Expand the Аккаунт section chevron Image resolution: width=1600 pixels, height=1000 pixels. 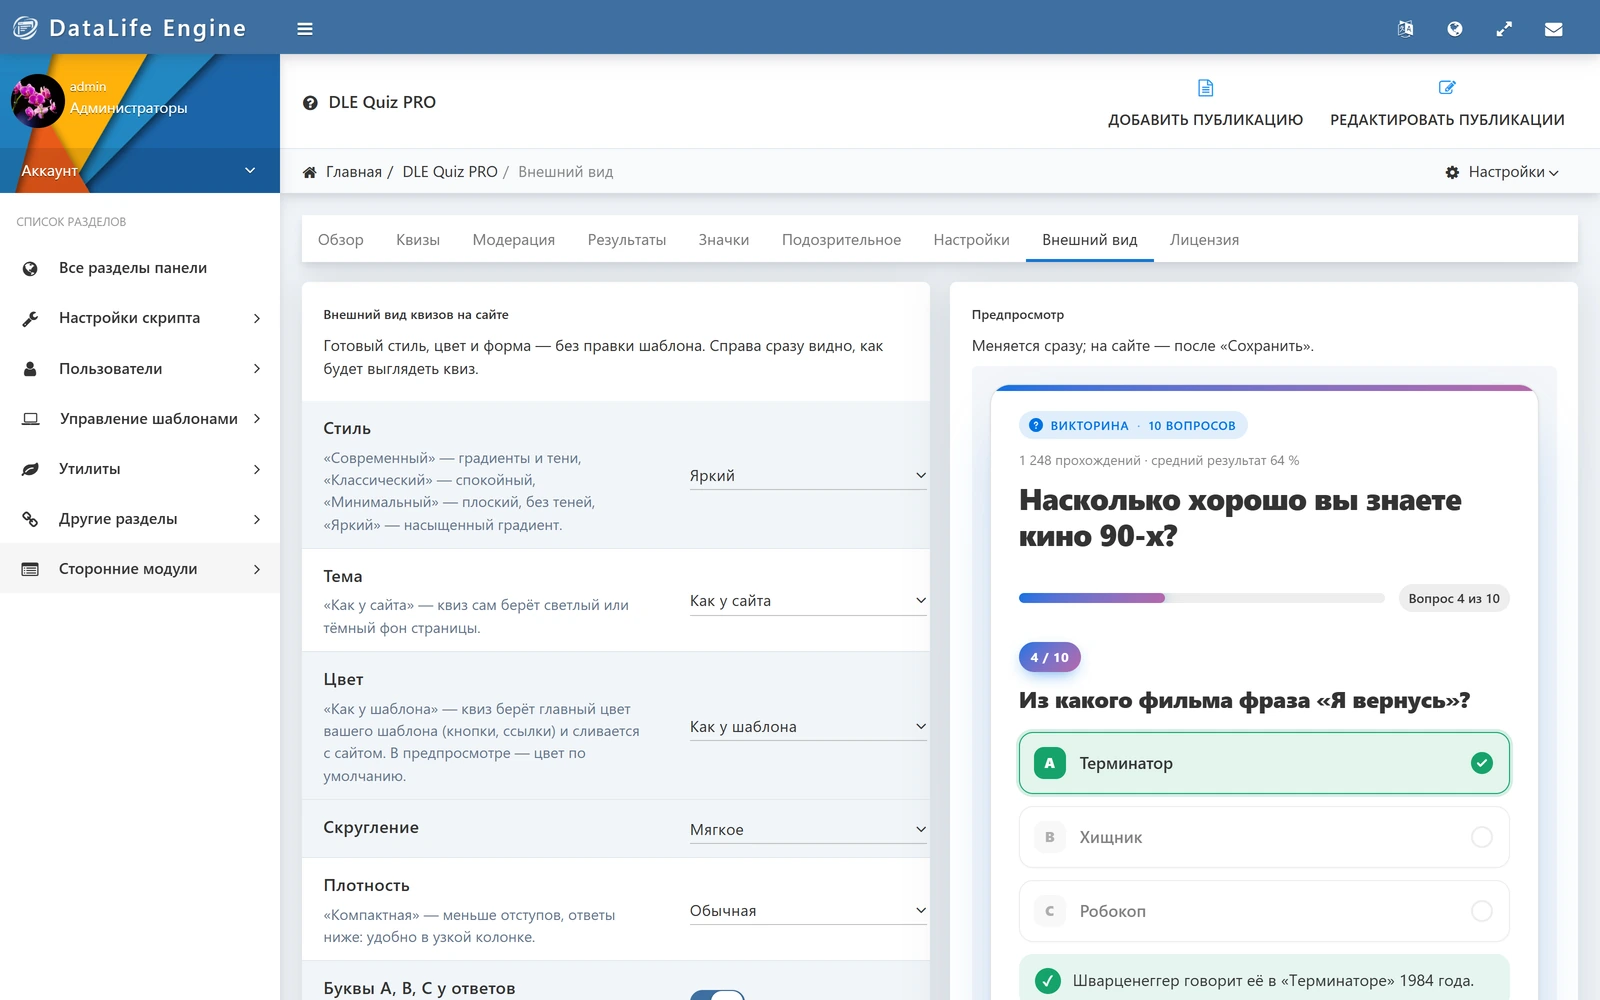coord(250,171)
